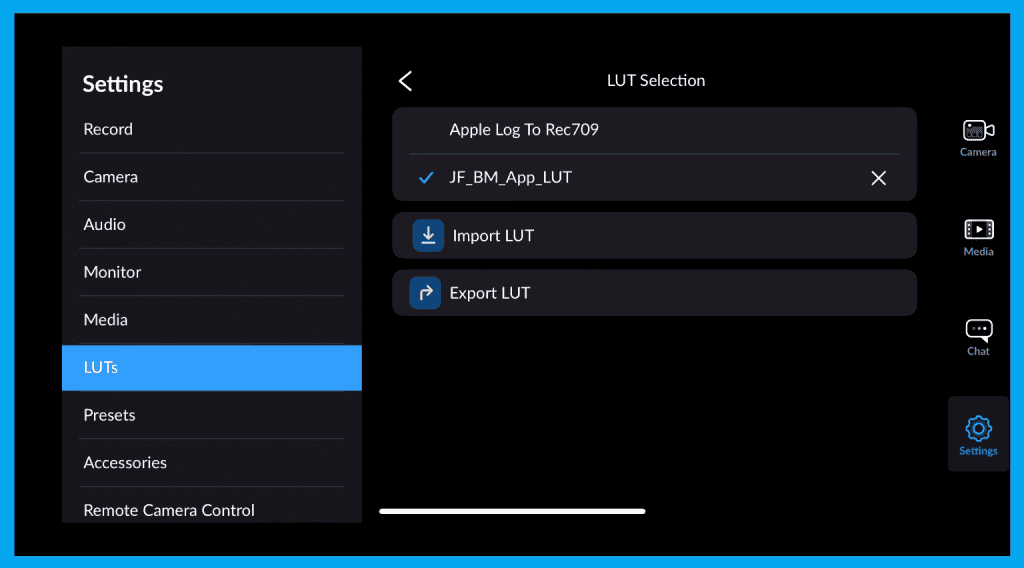Remove JF_BM_App_LUT with the X icon
Image resolution: width=1024 pixels, height=568 pixels.
tap(878, 178)
